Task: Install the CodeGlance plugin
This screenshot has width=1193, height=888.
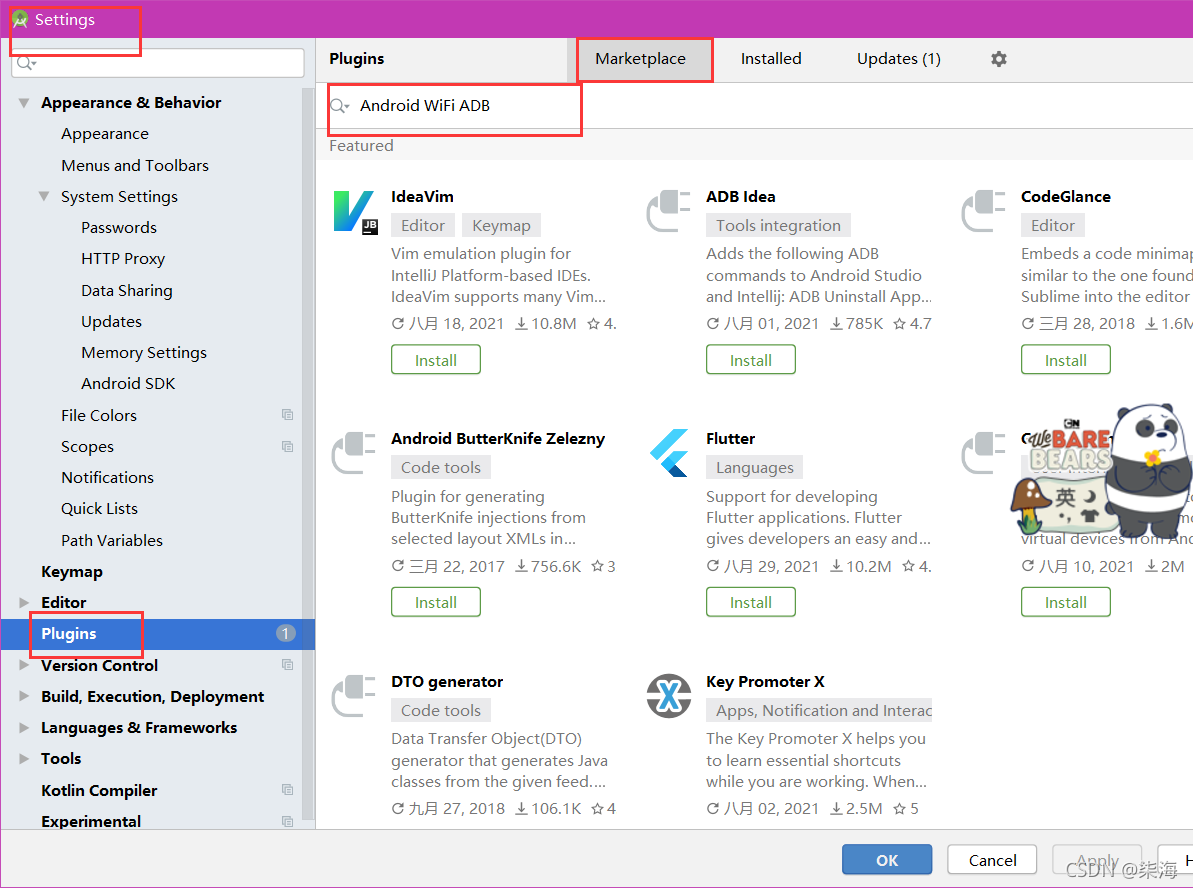Action: [1066, 360]
